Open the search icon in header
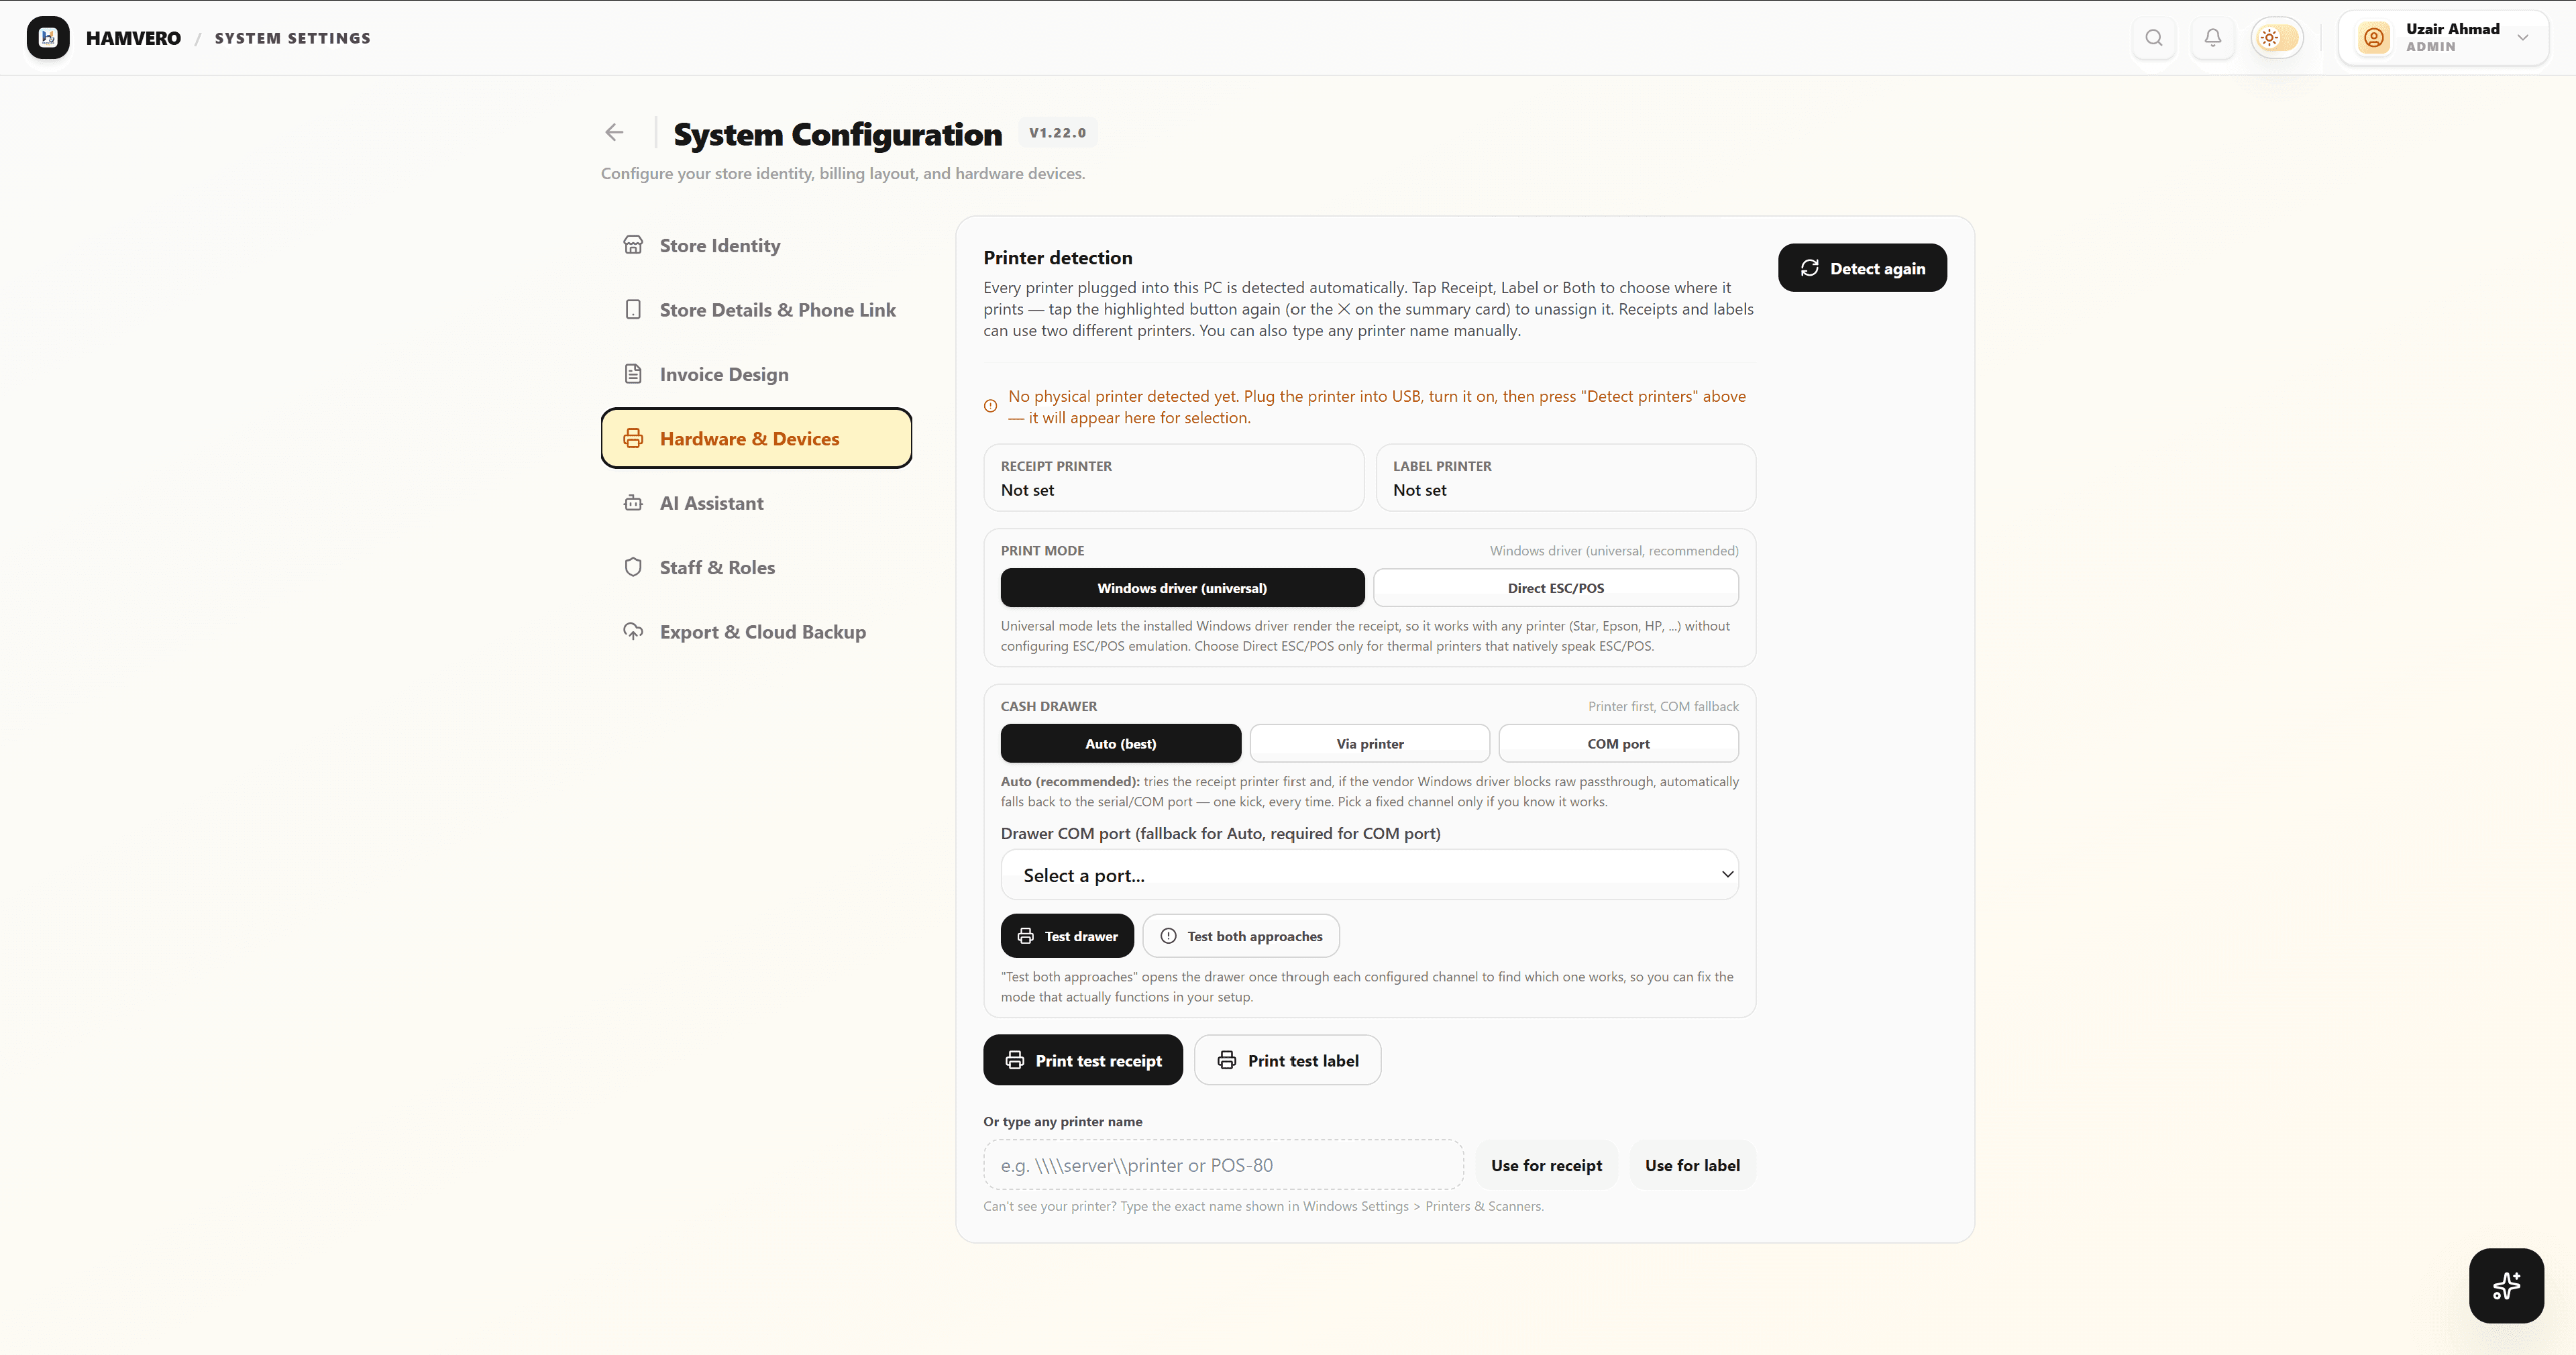2576x1355 pixels. pos(2154,38)
